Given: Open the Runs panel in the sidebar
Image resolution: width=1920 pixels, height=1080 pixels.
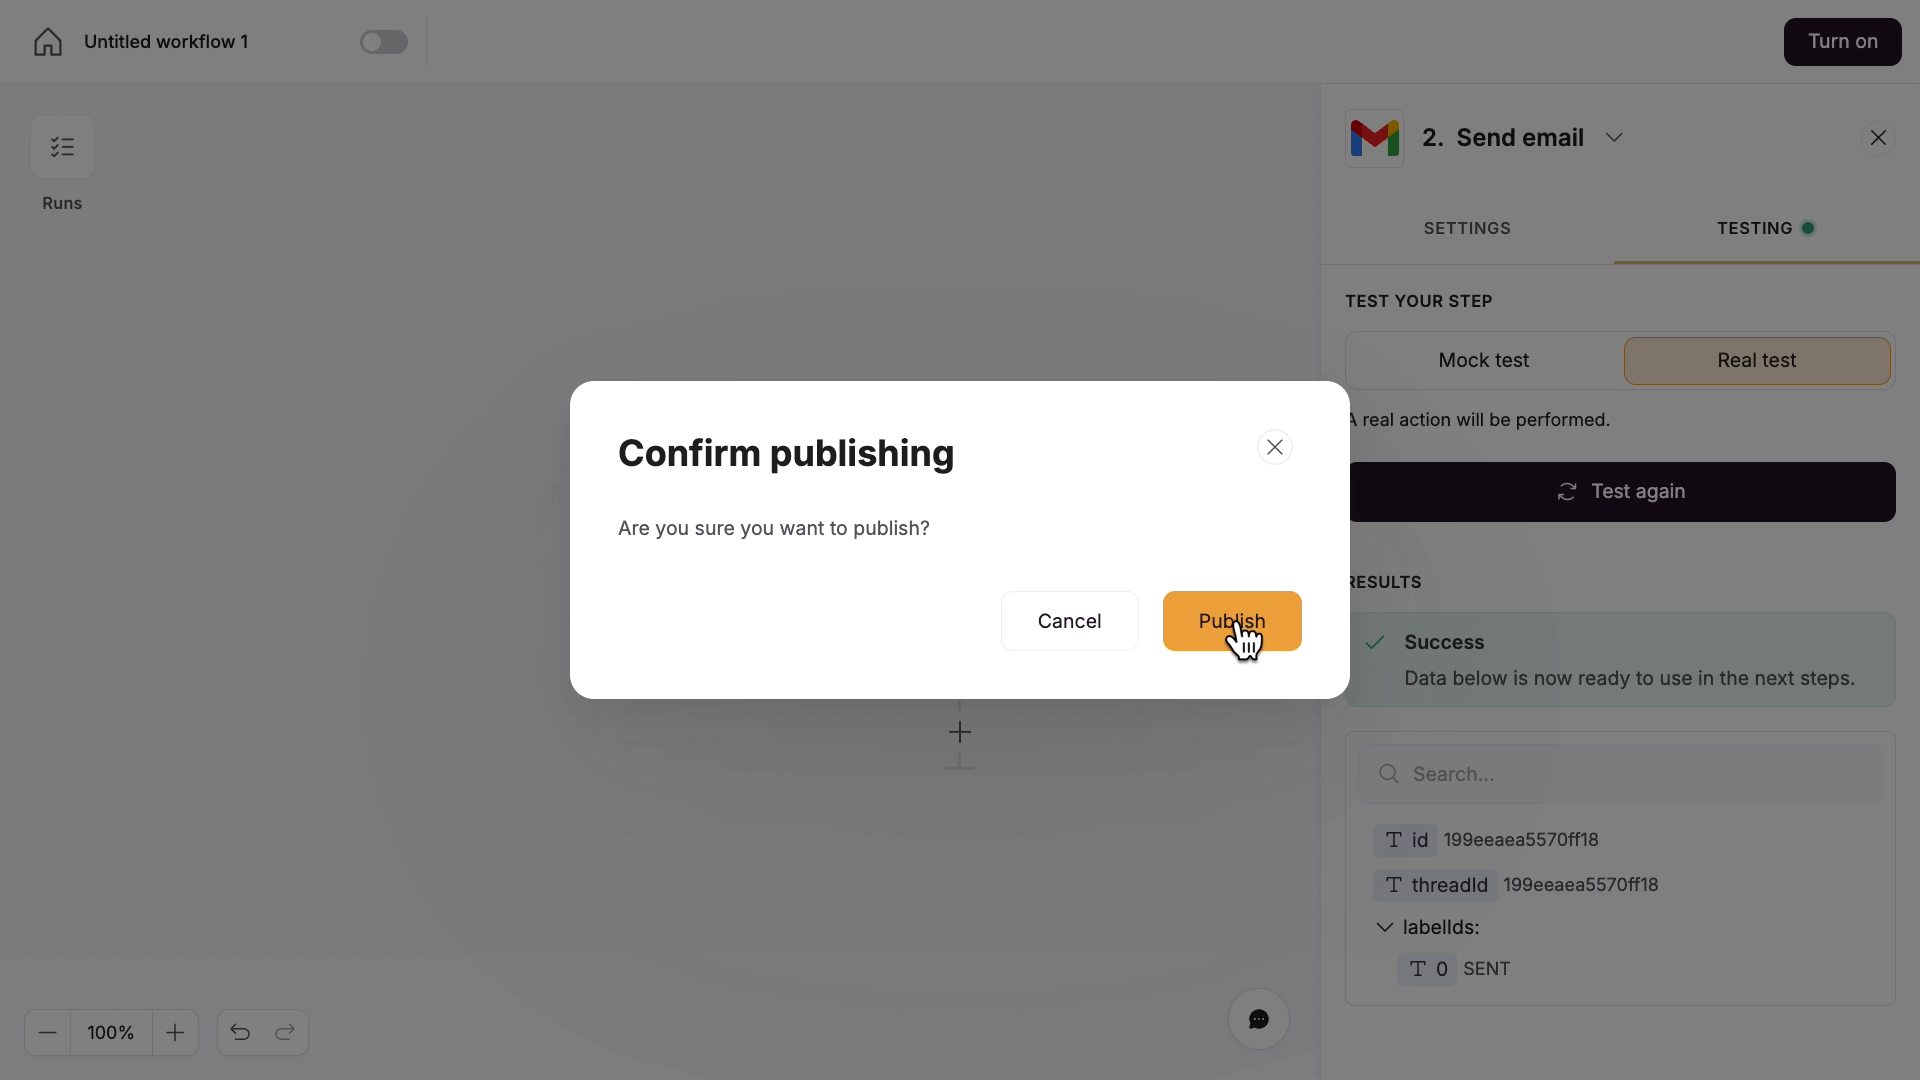Looking at the screenshot, I should pyautogui.click(x=62, y=148).
